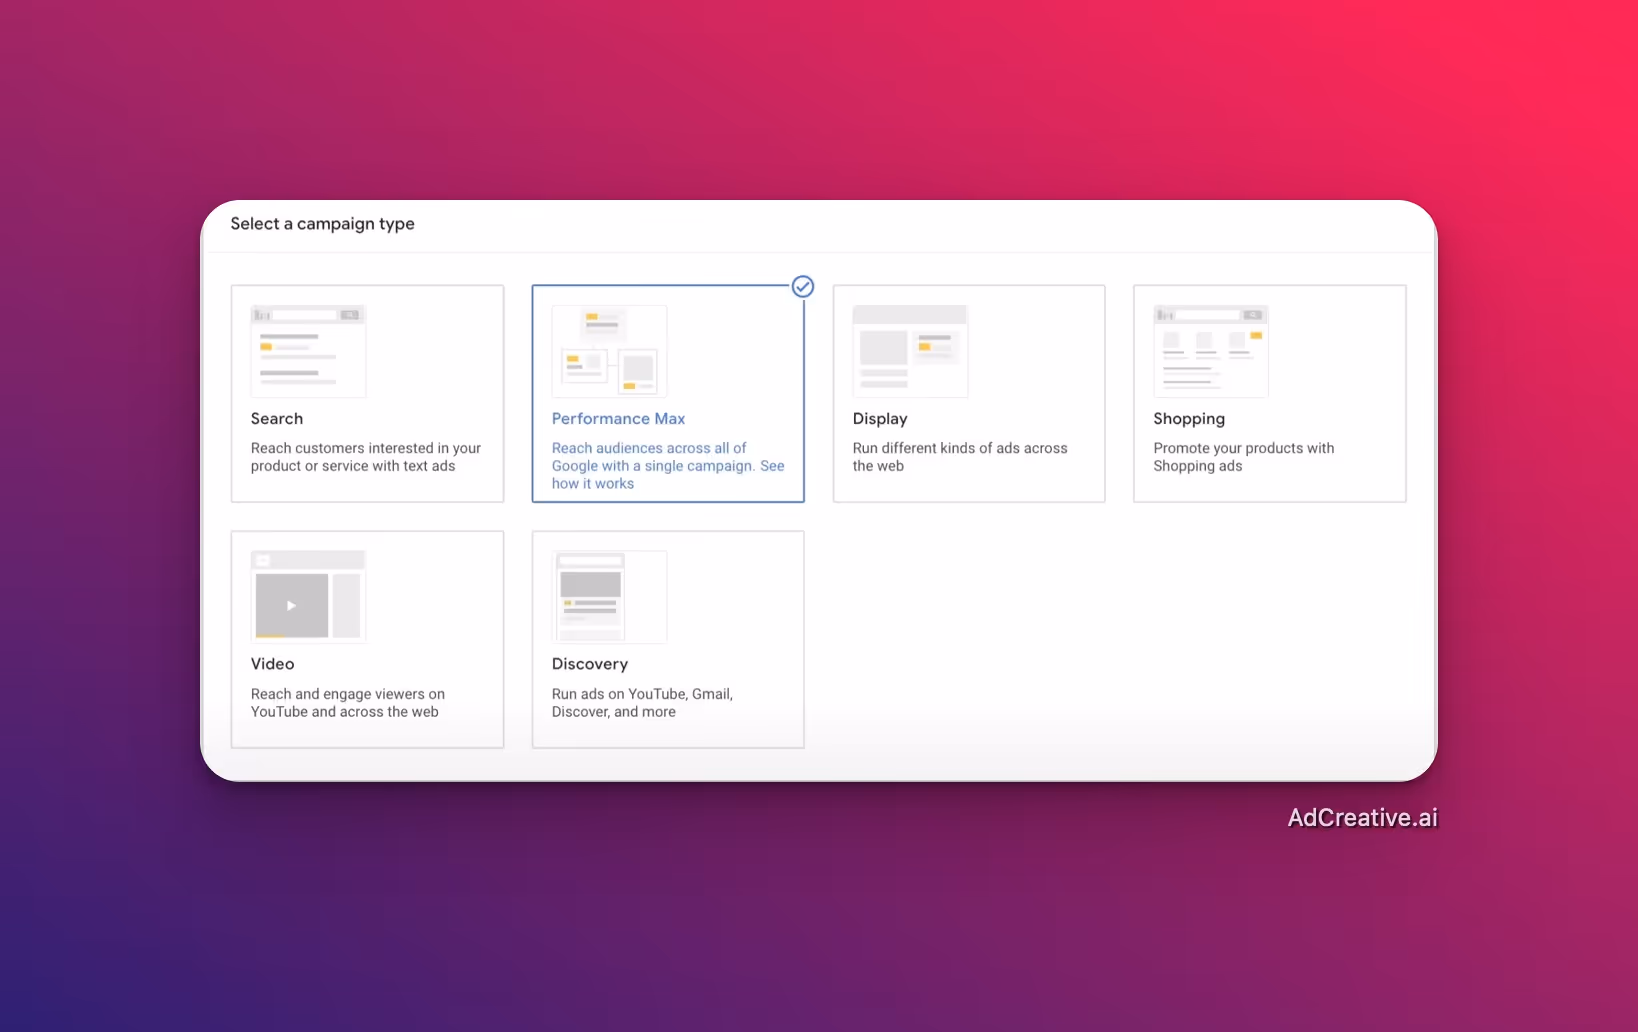Click the Performance Max illustration icon
The height and width of the screenshot is (1032, 1638).
(x=609, y=351)
